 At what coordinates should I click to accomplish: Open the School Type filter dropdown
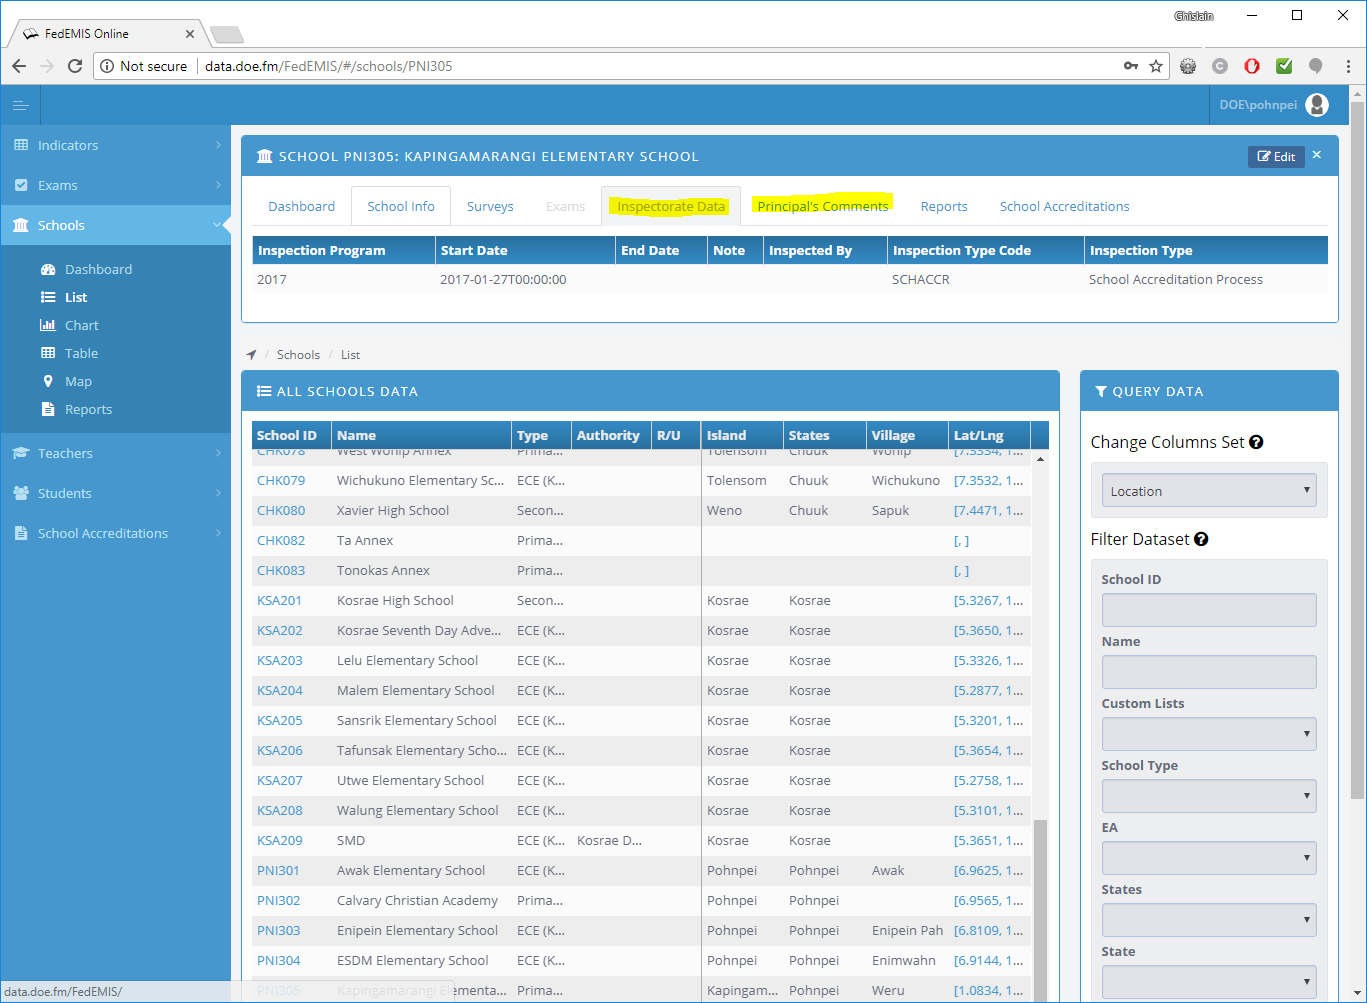click(1208, 796)
